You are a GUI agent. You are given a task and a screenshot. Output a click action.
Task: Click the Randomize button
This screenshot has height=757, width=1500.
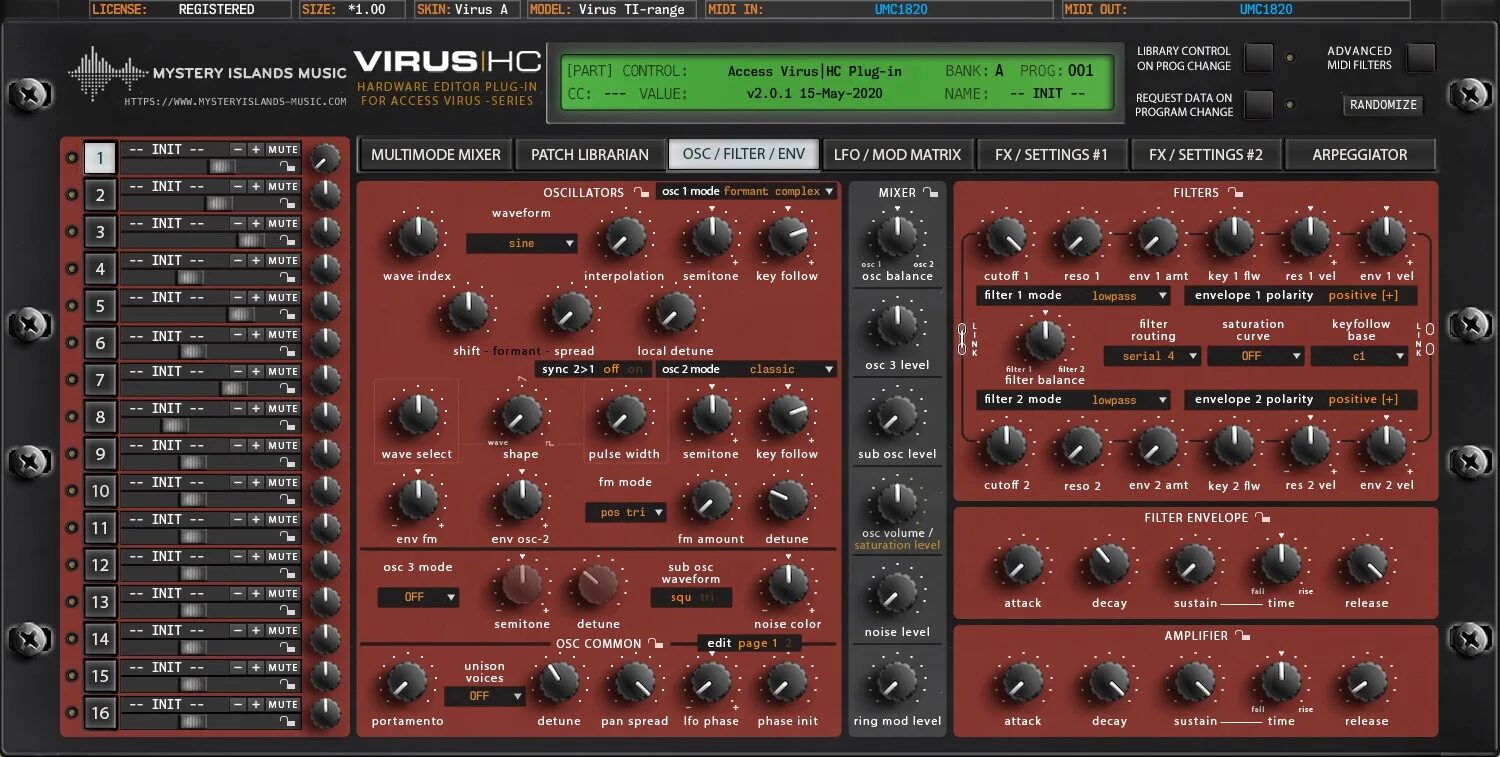[x=1383, y=105]
